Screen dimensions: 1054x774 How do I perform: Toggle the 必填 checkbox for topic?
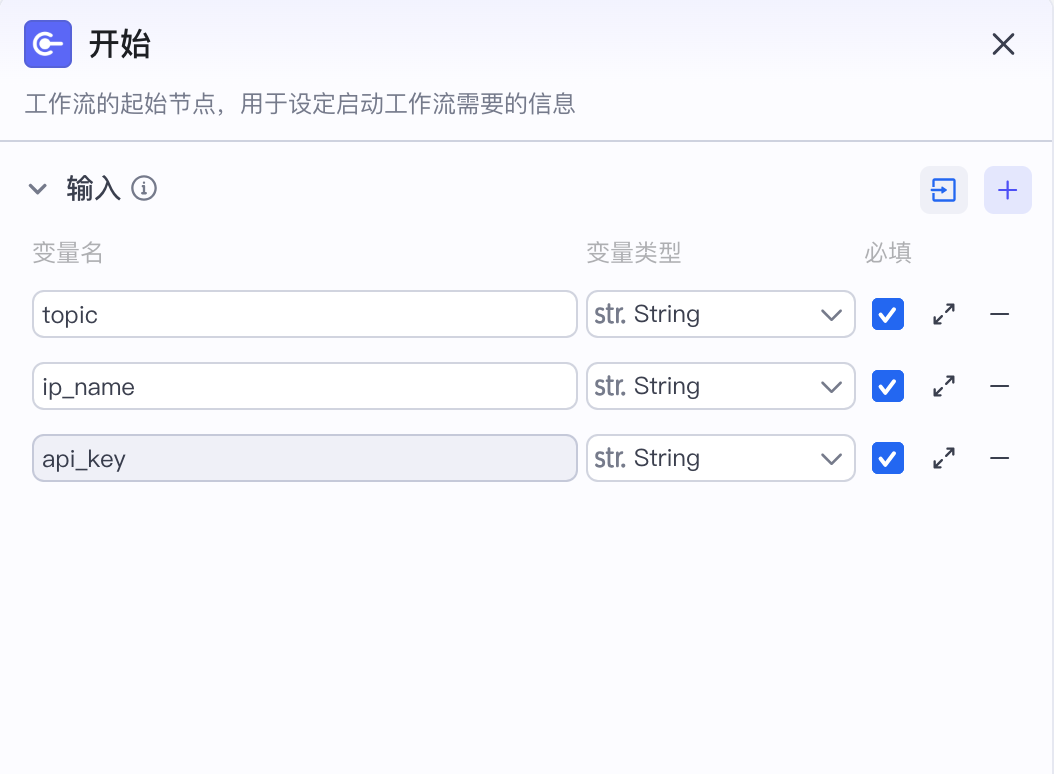(887, 314)
